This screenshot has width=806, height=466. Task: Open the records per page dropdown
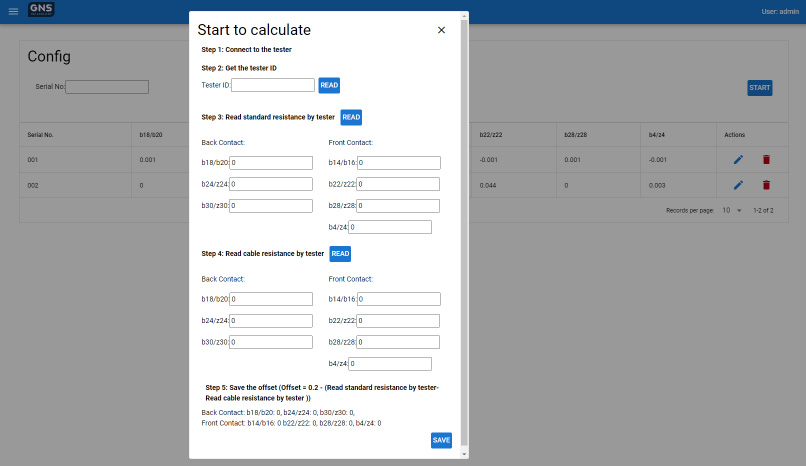tap(732, 211)
